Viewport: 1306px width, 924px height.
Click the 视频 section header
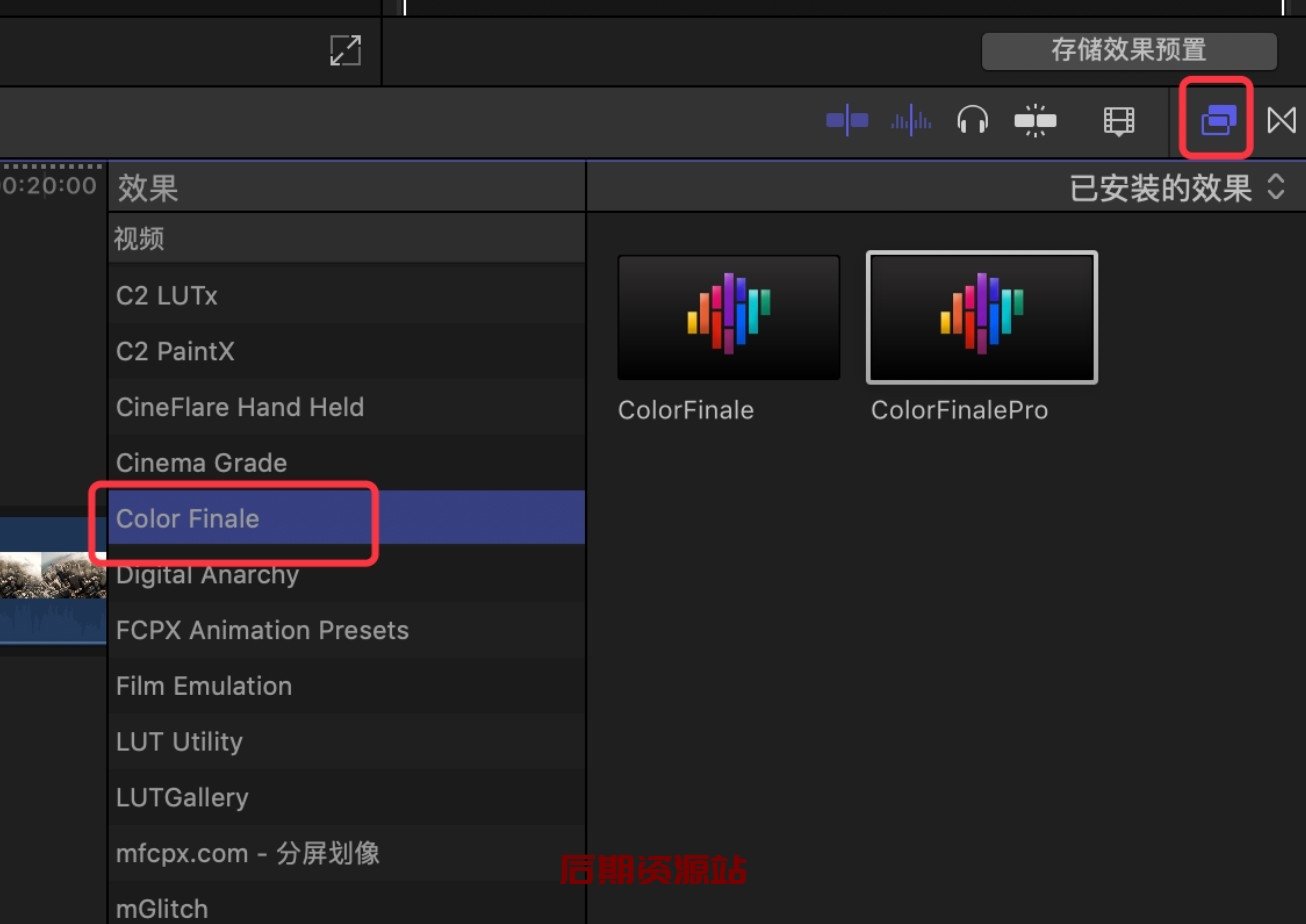pyautogui.click(x=346, y=239)
